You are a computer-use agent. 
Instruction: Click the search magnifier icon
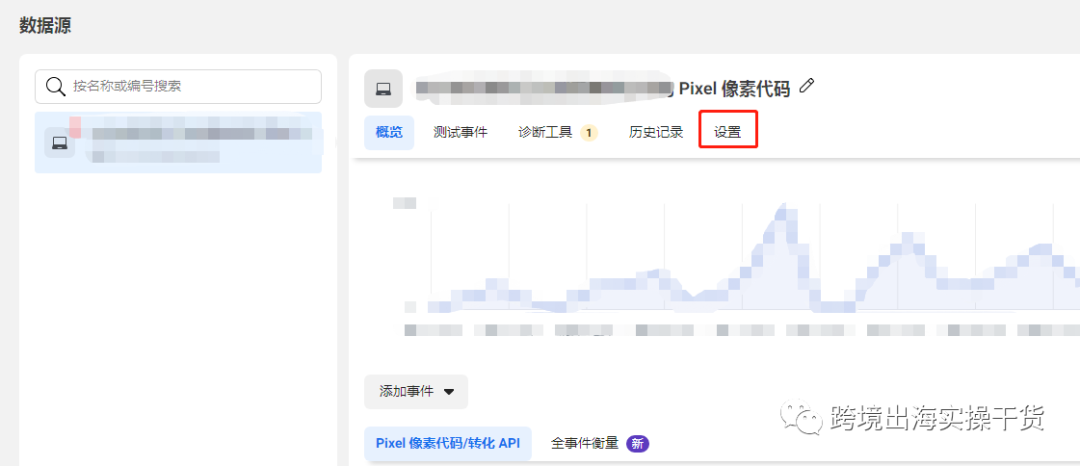pos(55,86)
